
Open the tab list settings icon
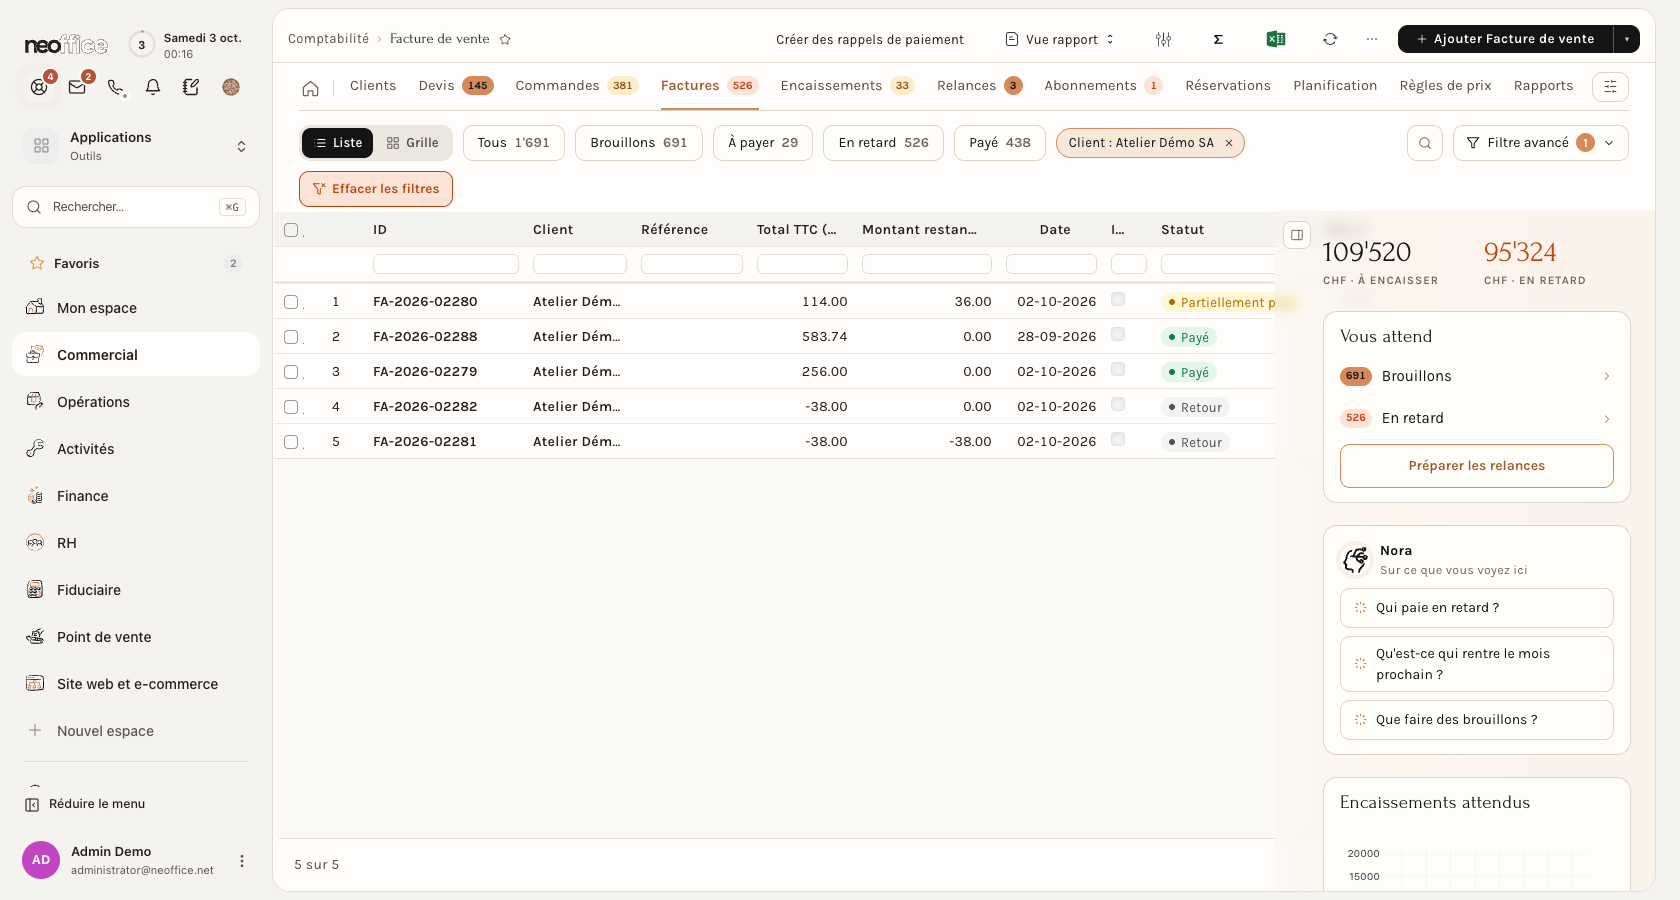(x=1610, y=87)
